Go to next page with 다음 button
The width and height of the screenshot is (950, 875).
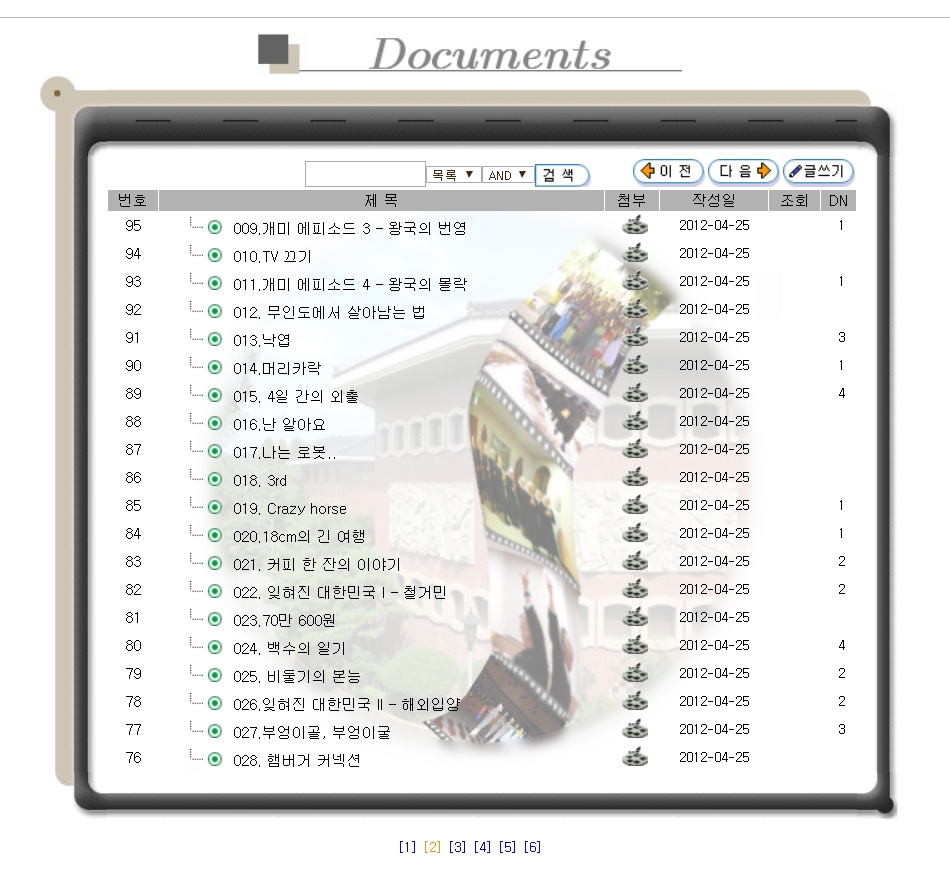coord(743,171)
